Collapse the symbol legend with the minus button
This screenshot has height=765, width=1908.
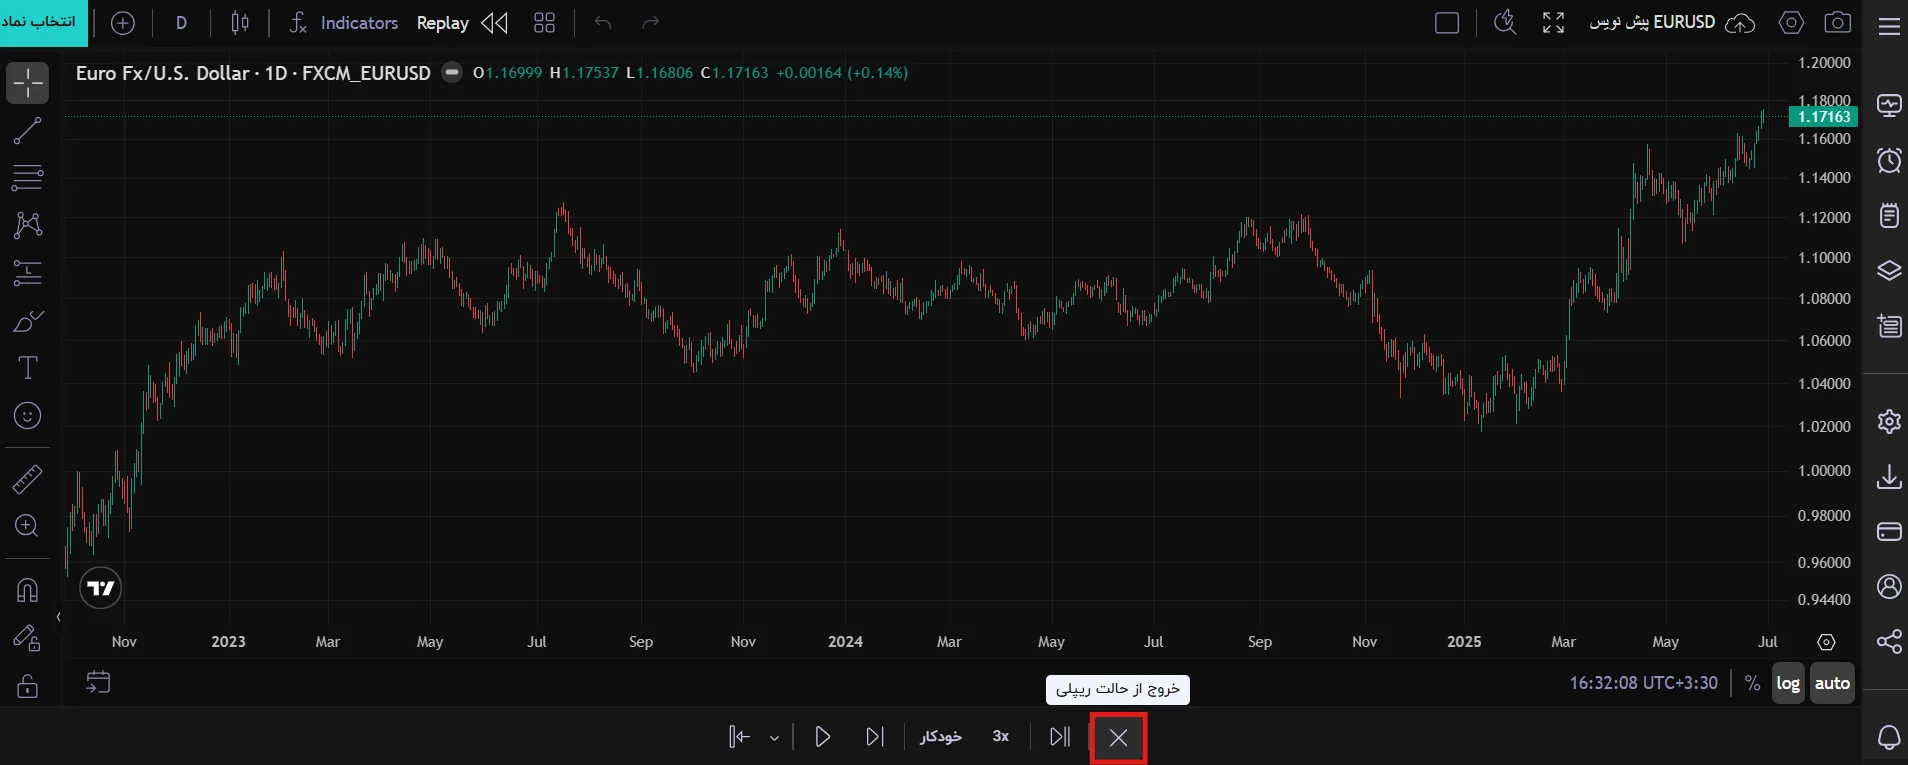coord(452,72)
